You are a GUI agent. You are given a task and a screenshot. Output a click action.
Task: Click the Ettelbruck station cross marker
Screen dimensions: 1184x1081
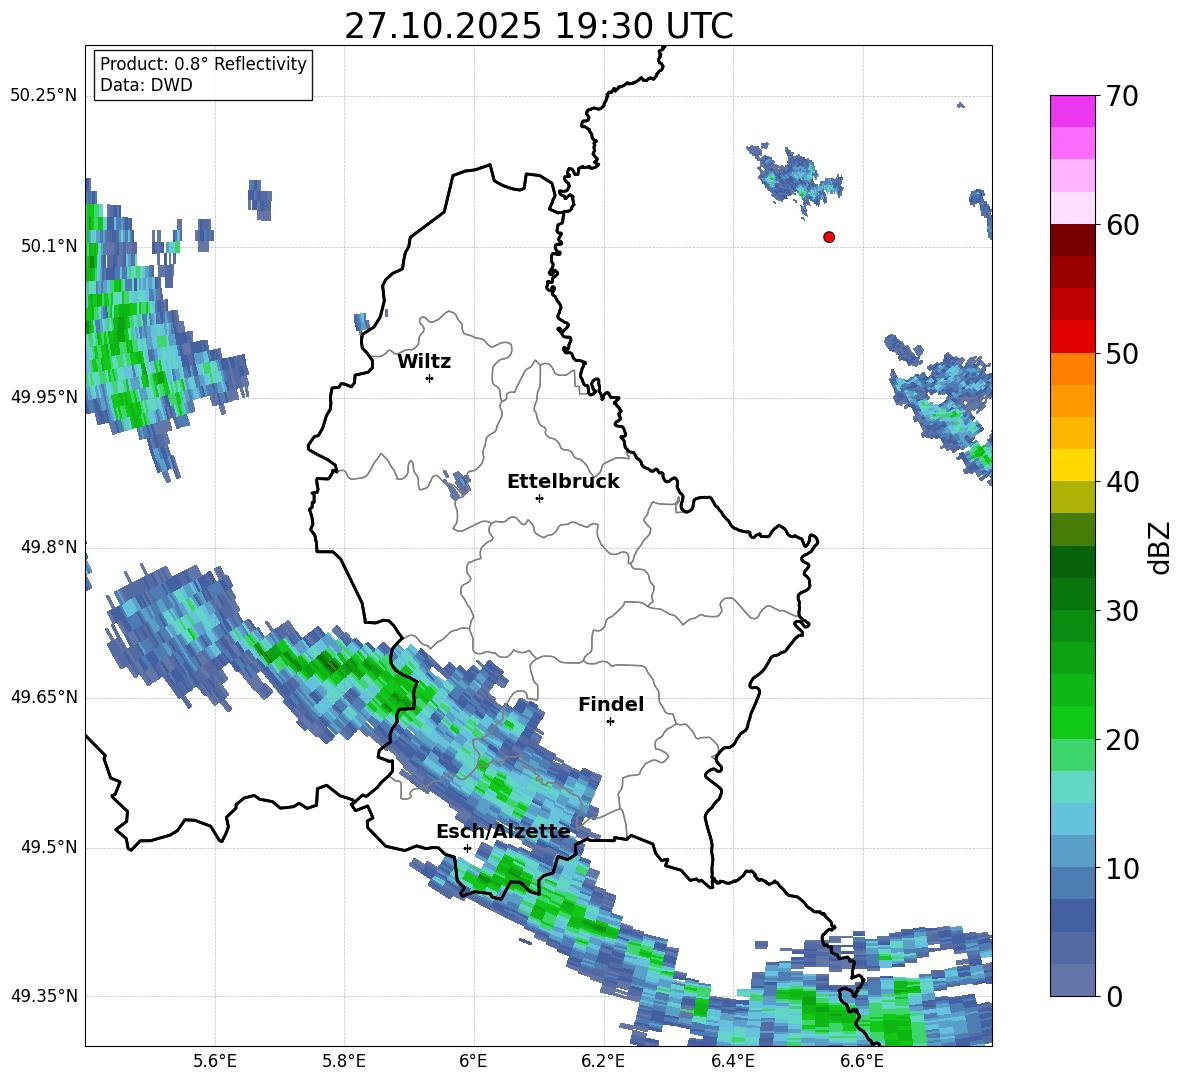(539, 498)
